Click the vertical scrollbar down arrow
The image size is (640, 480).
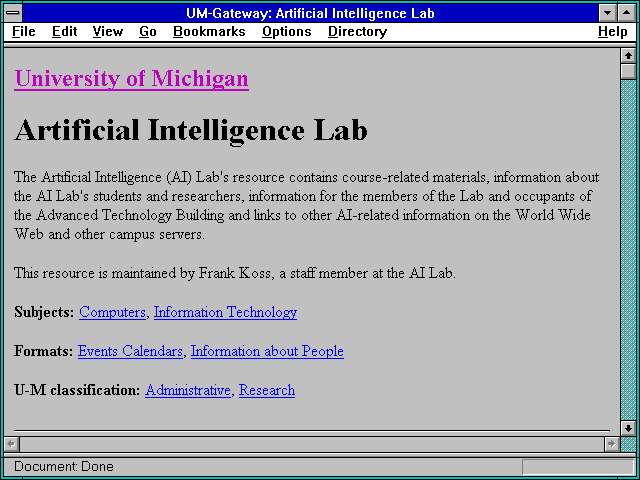tap(628, 429)
